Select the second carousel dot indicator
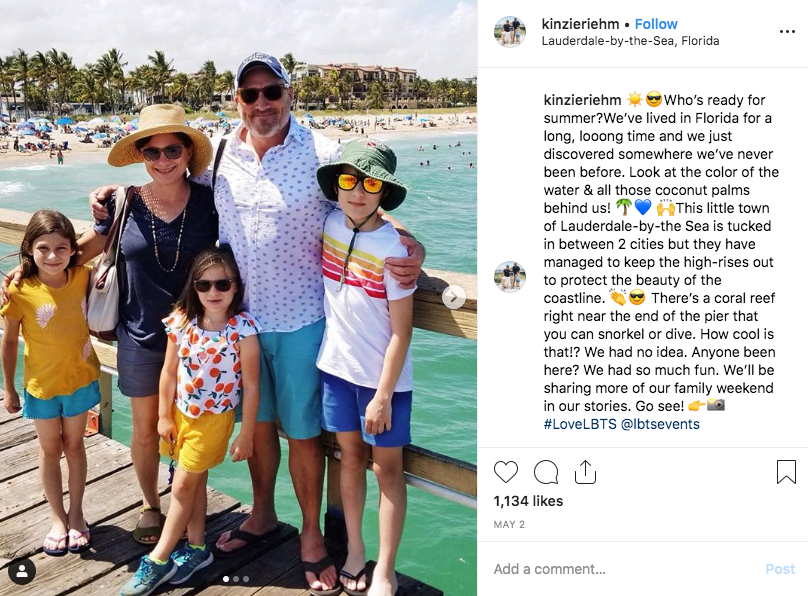The width and height of the screenshot is (808, 596). pos(236,579)
